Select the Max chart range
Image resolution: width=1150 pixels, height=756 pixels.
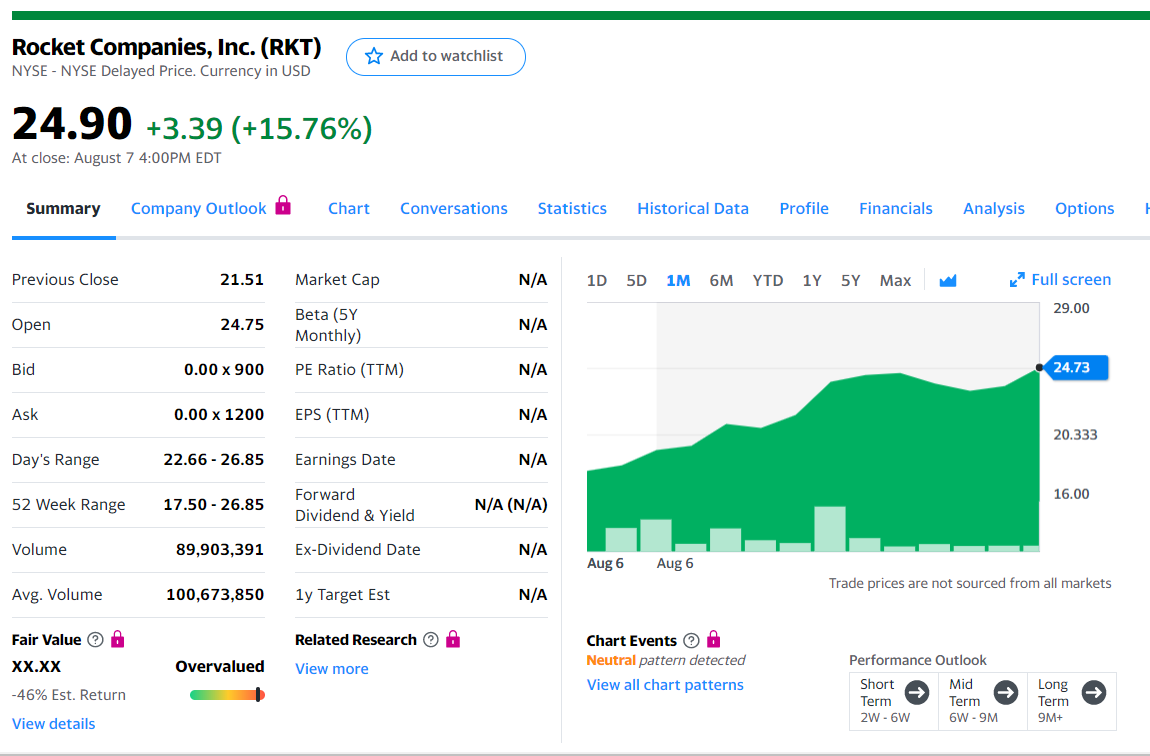click(896, 280)
